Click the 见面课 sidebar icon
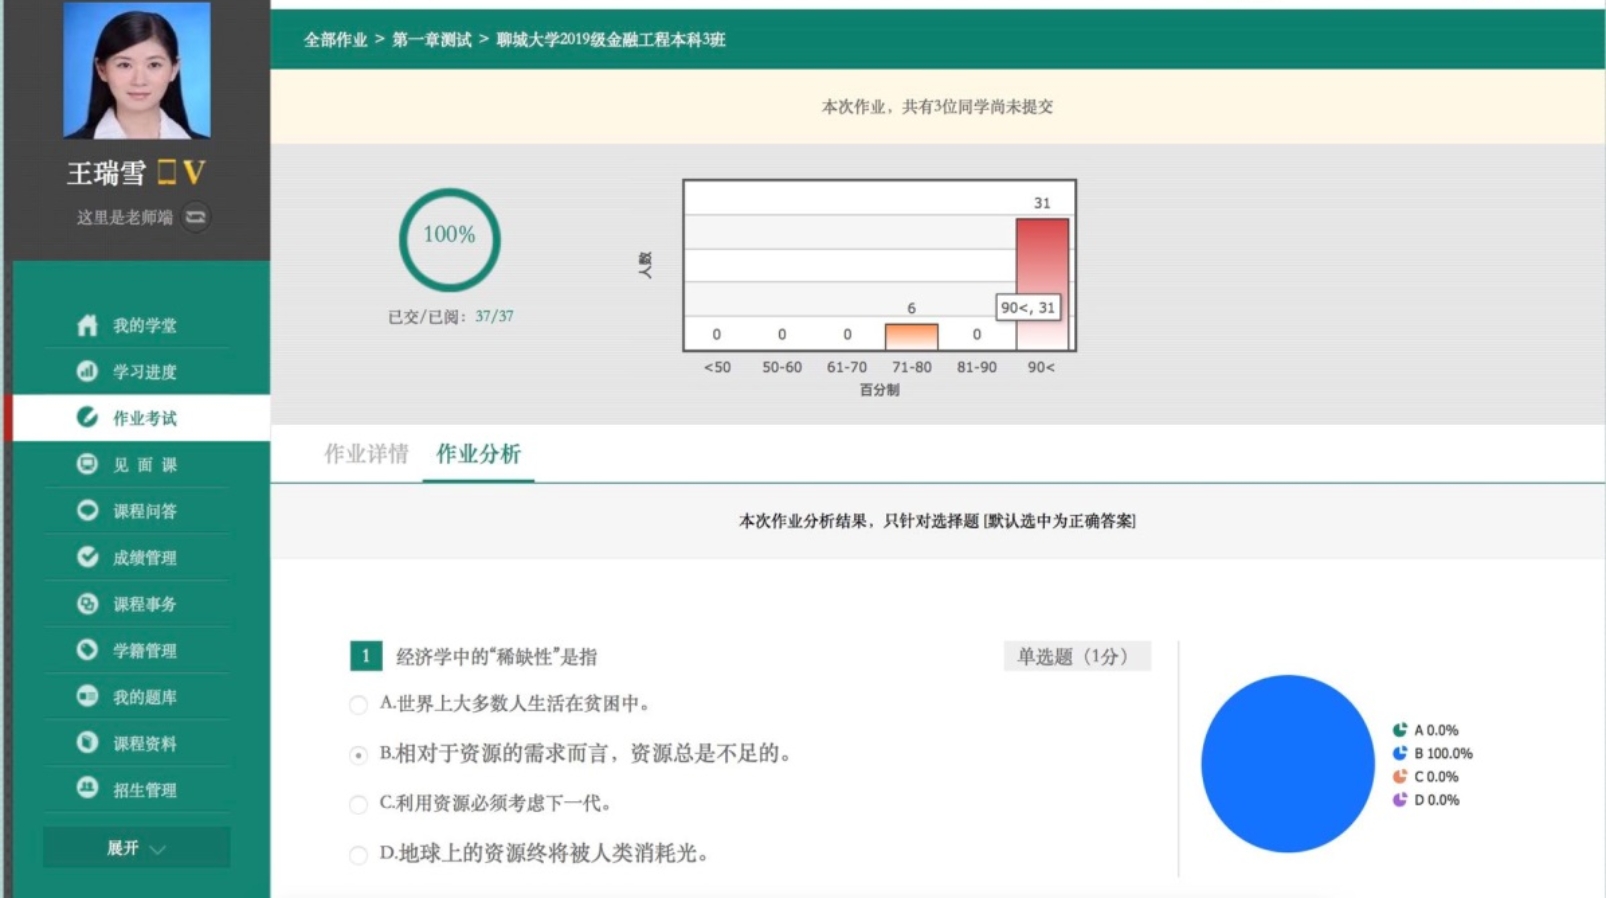This screenshot has height=898, width=1606. pyautogui.click(x=87, y=464)
